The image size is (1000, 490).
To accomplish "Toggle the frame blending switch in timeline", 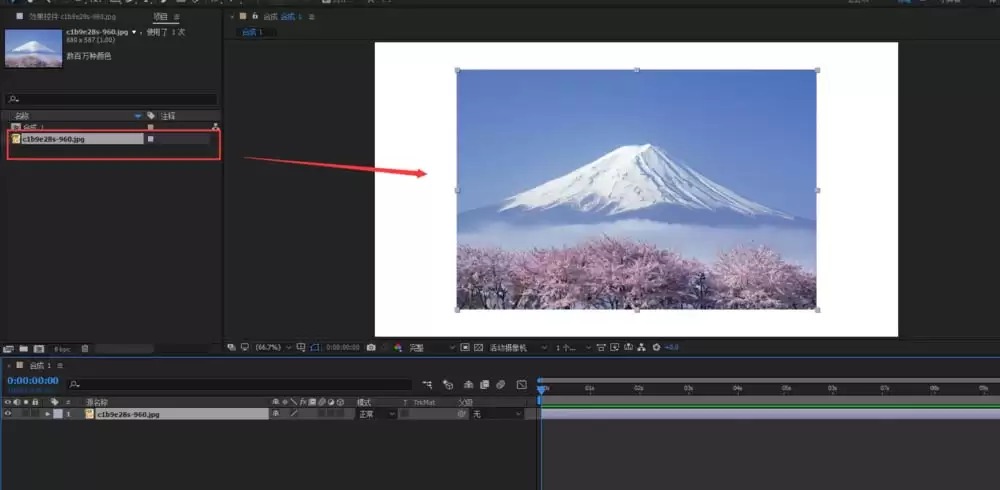I will (x=485, y=385).
